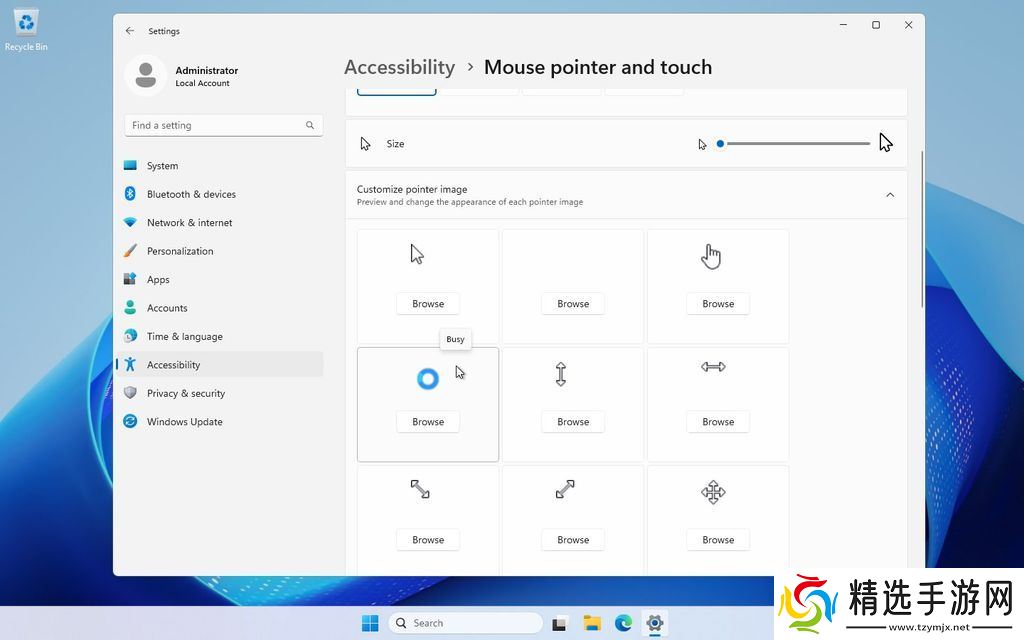This screenshot has height=640, width=1024.
Task: Select the Busy spinning circle pointer
Action: point(427,379)
